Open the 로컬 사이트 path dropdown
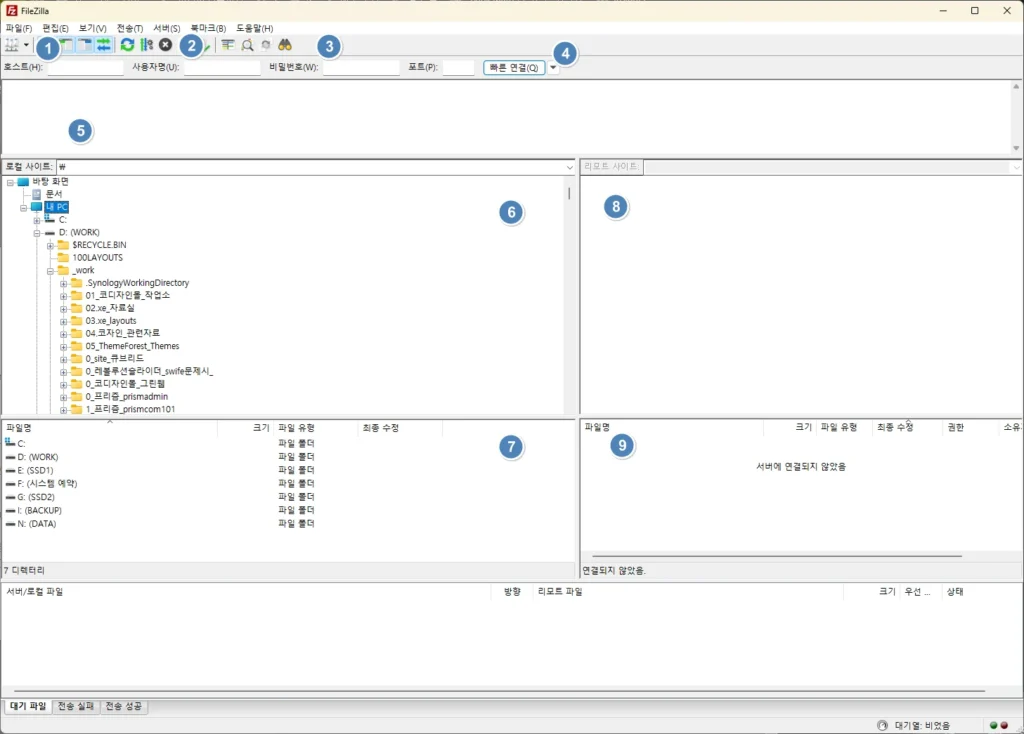The width and height of the screenshot is (1024, 734). 569,167
